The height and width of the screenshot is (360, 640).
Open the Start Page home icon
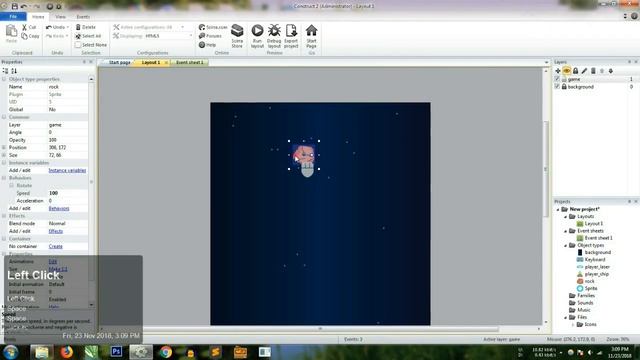311,31
